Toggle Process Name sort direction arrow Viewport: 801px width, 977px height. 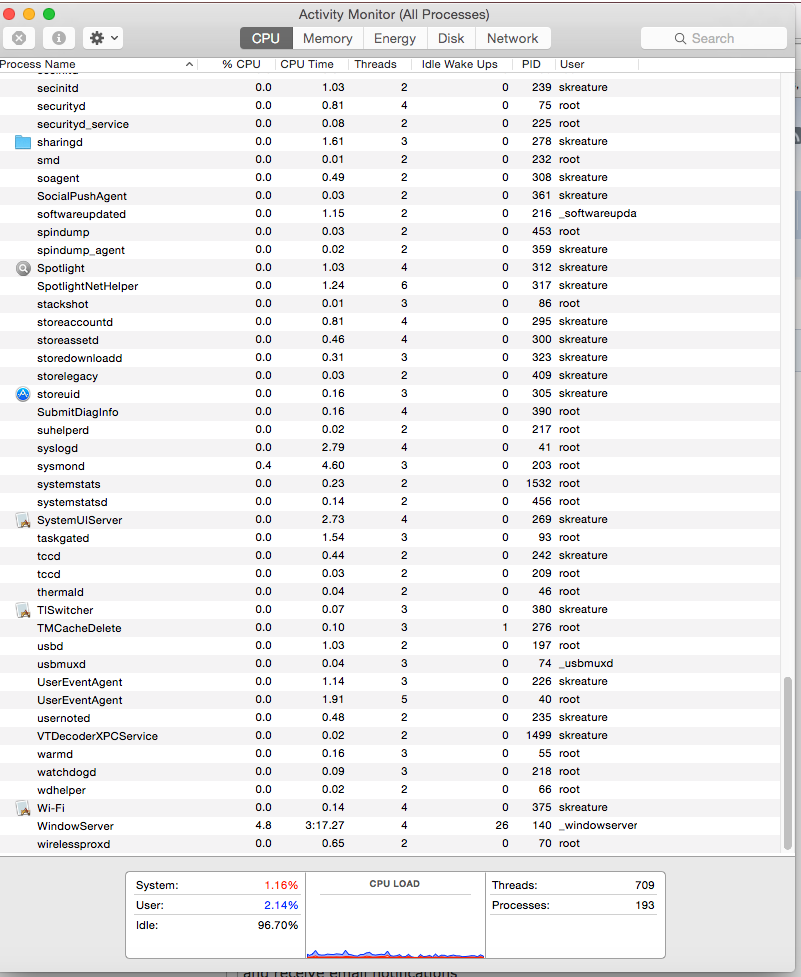(x=189, y=64)
